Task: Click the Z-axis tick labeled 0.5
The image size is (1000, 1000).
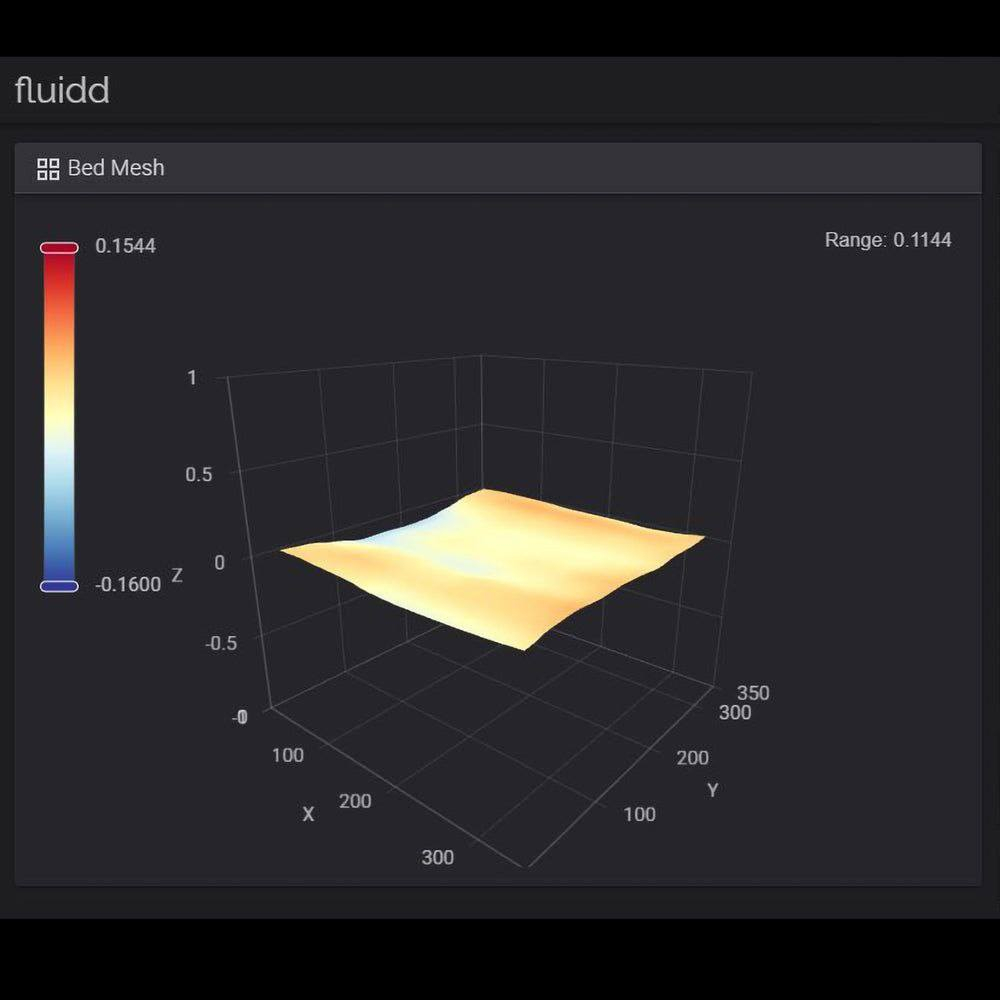Action: point(199,474)
